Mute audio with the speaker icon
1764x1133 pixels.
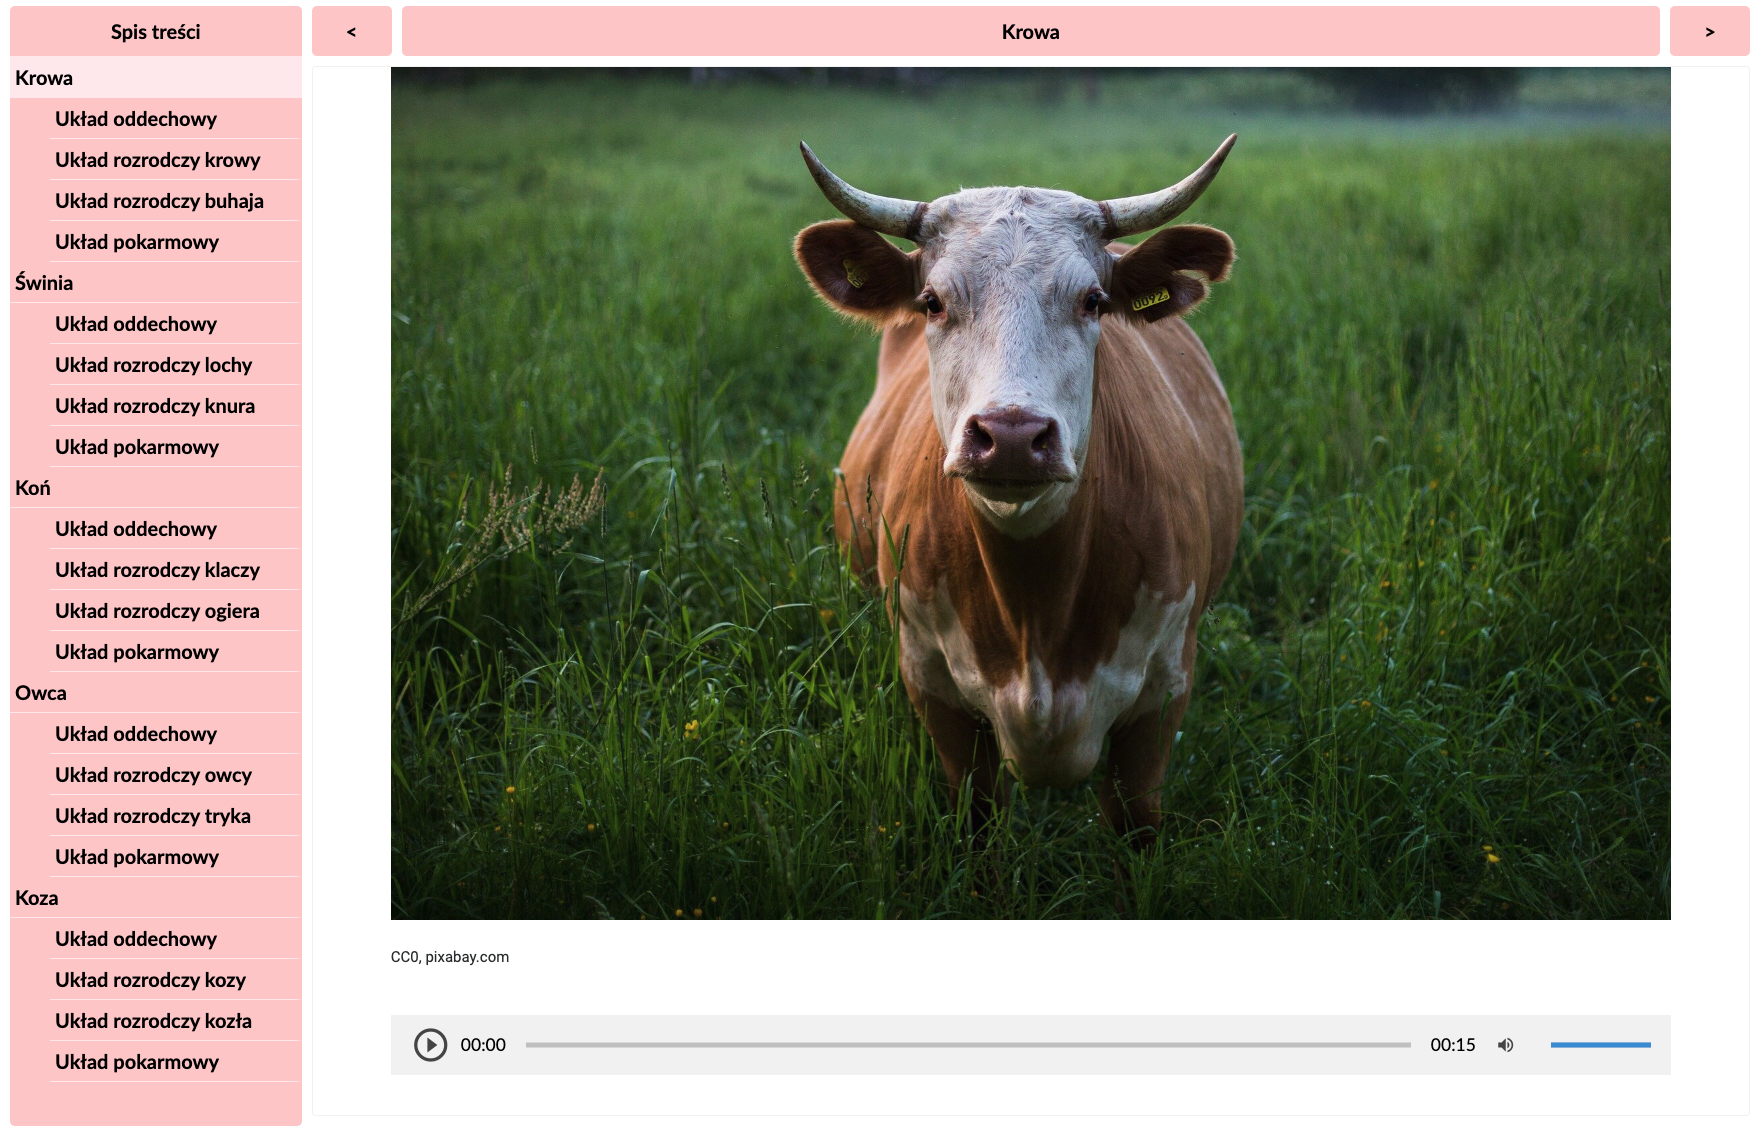(x=1505, y=1045)
